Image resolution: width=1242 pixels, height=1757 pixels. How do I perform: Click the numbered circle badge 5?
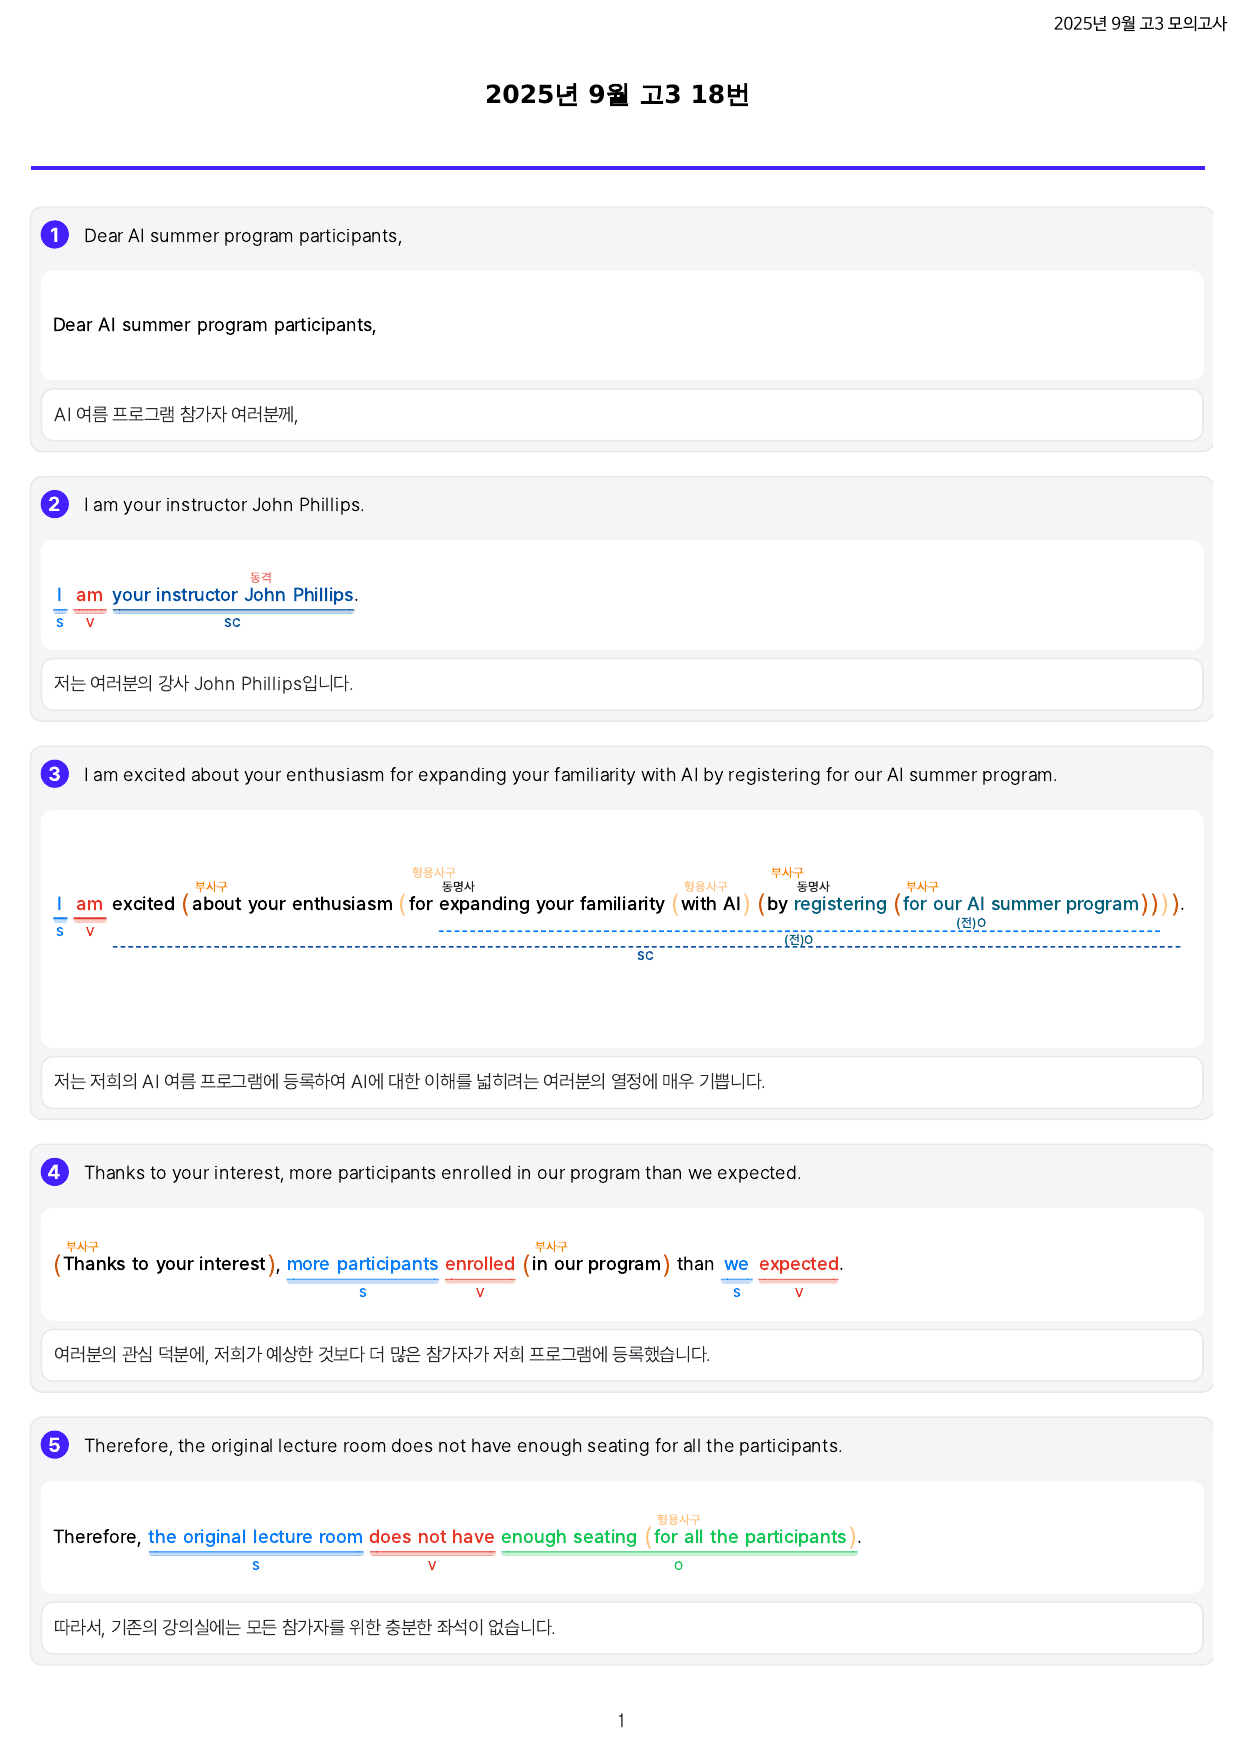tap(55, 1445)
